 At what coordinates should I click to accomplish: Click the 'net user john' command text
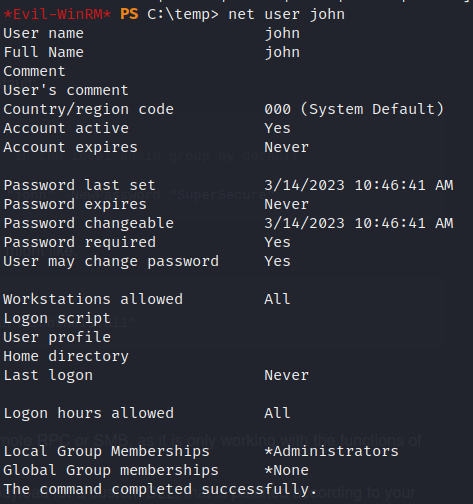(x=286, y=14)
